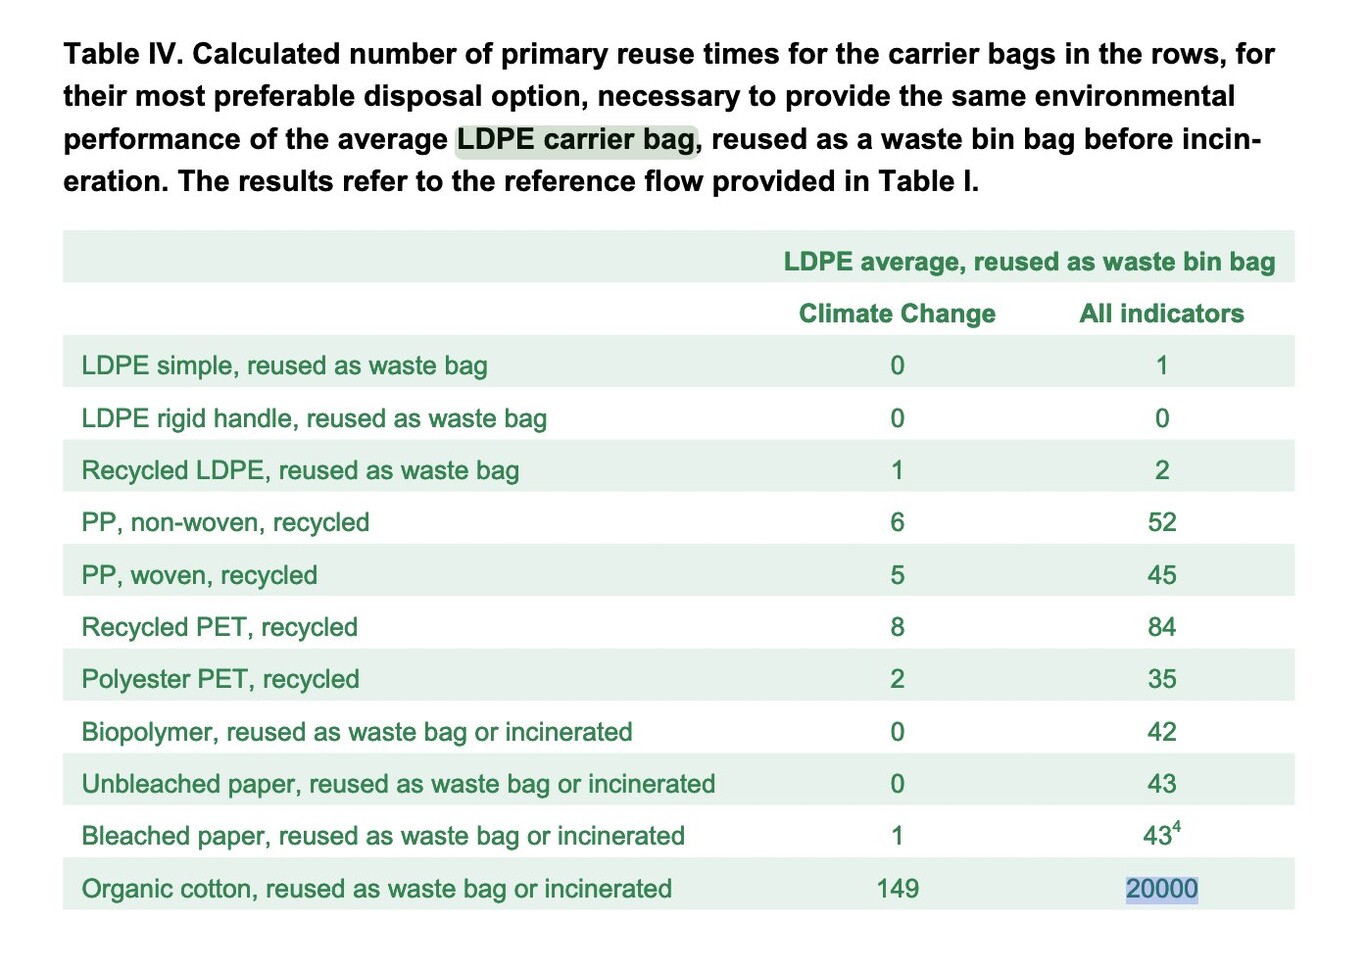Select the 'All indicators' column header
Image resolution: width=1366 pixels, height=972 pixels.
point(1161,313)
